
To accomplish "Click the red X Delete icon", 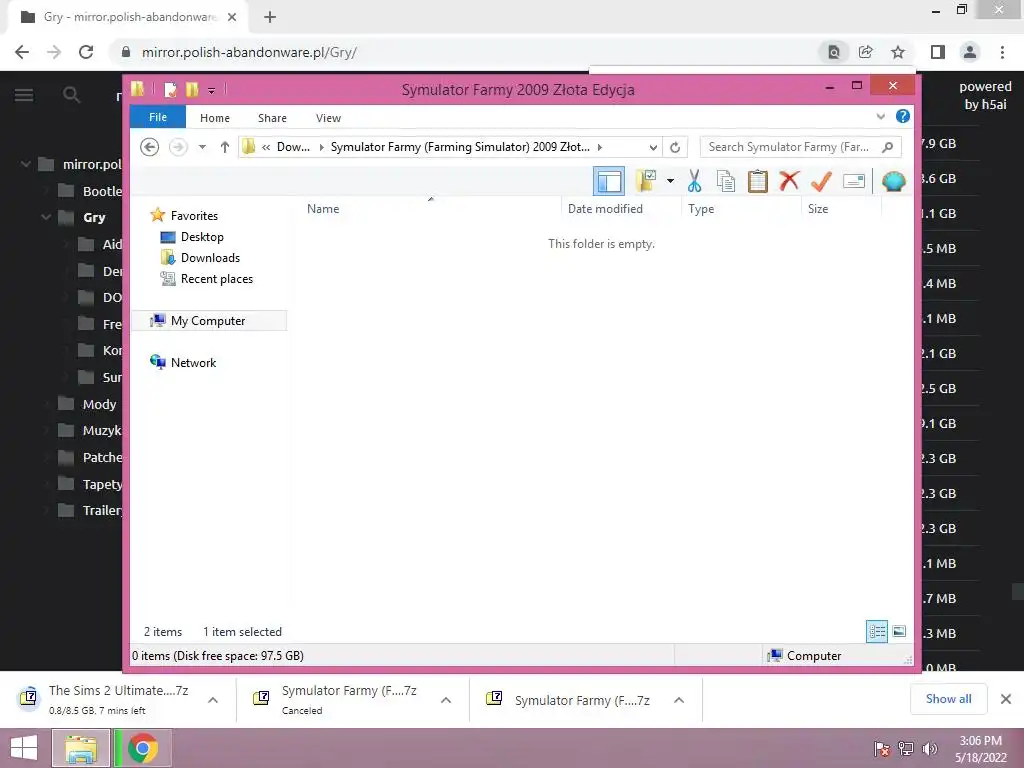I will point(789,180).
